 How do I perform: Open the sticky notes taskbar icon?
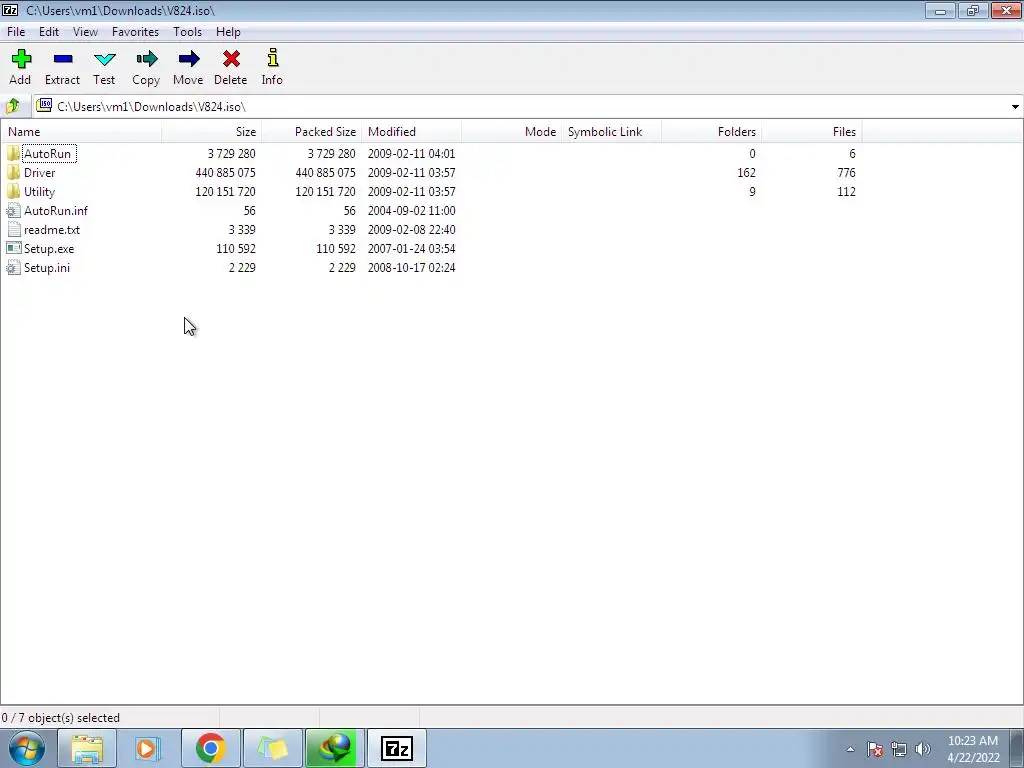(x=272, y=748)
